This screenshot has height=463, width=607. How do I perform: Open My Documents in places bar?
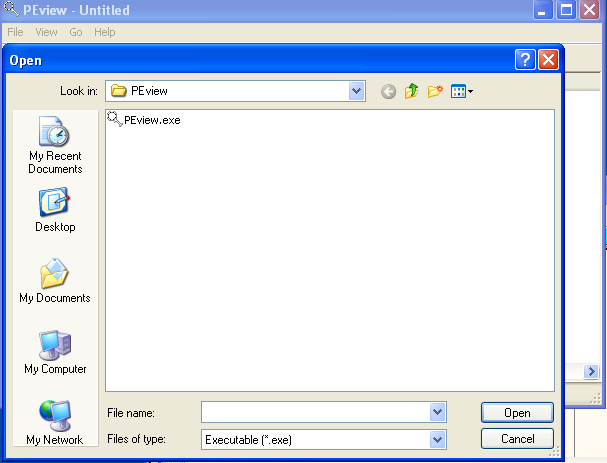[x=55, y=281]
